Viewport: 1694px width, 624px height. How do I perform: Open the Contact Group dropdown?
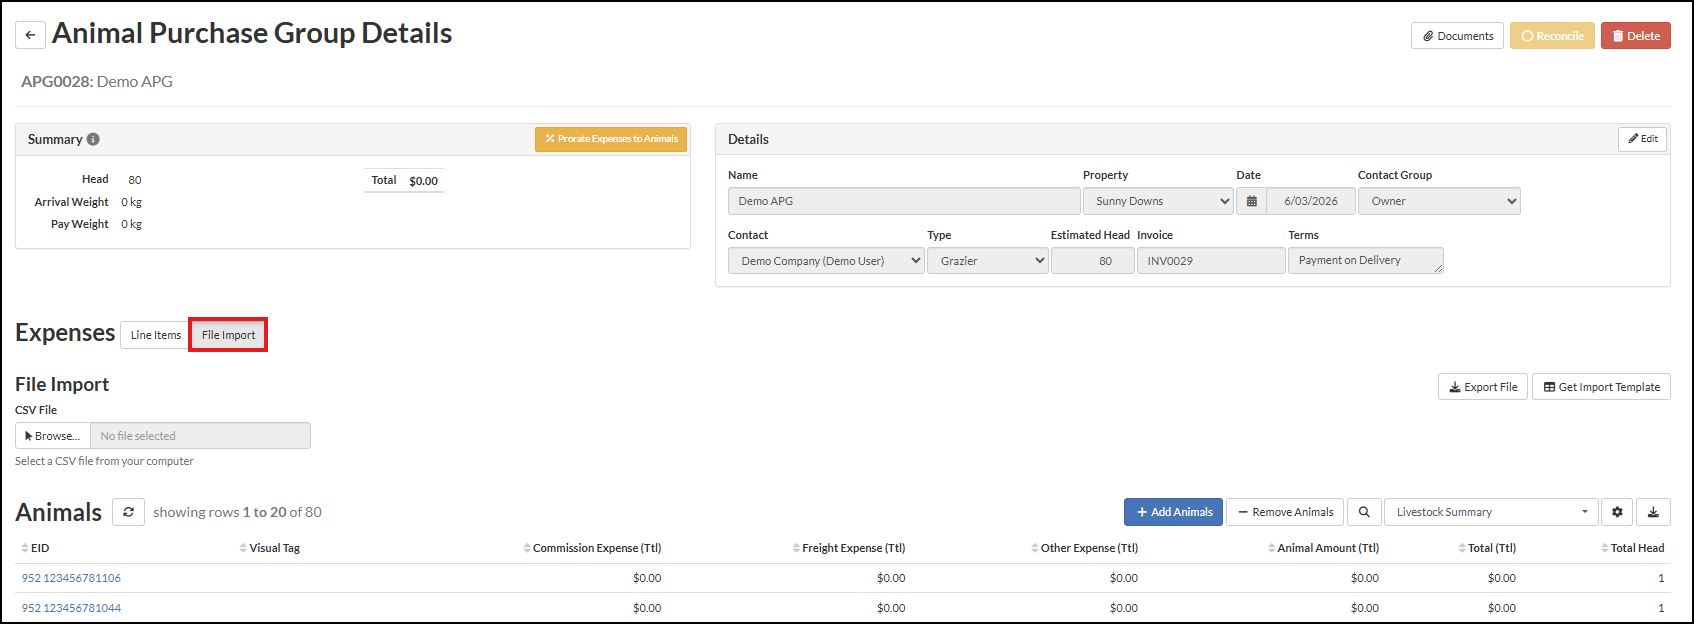coord(1438,201)
